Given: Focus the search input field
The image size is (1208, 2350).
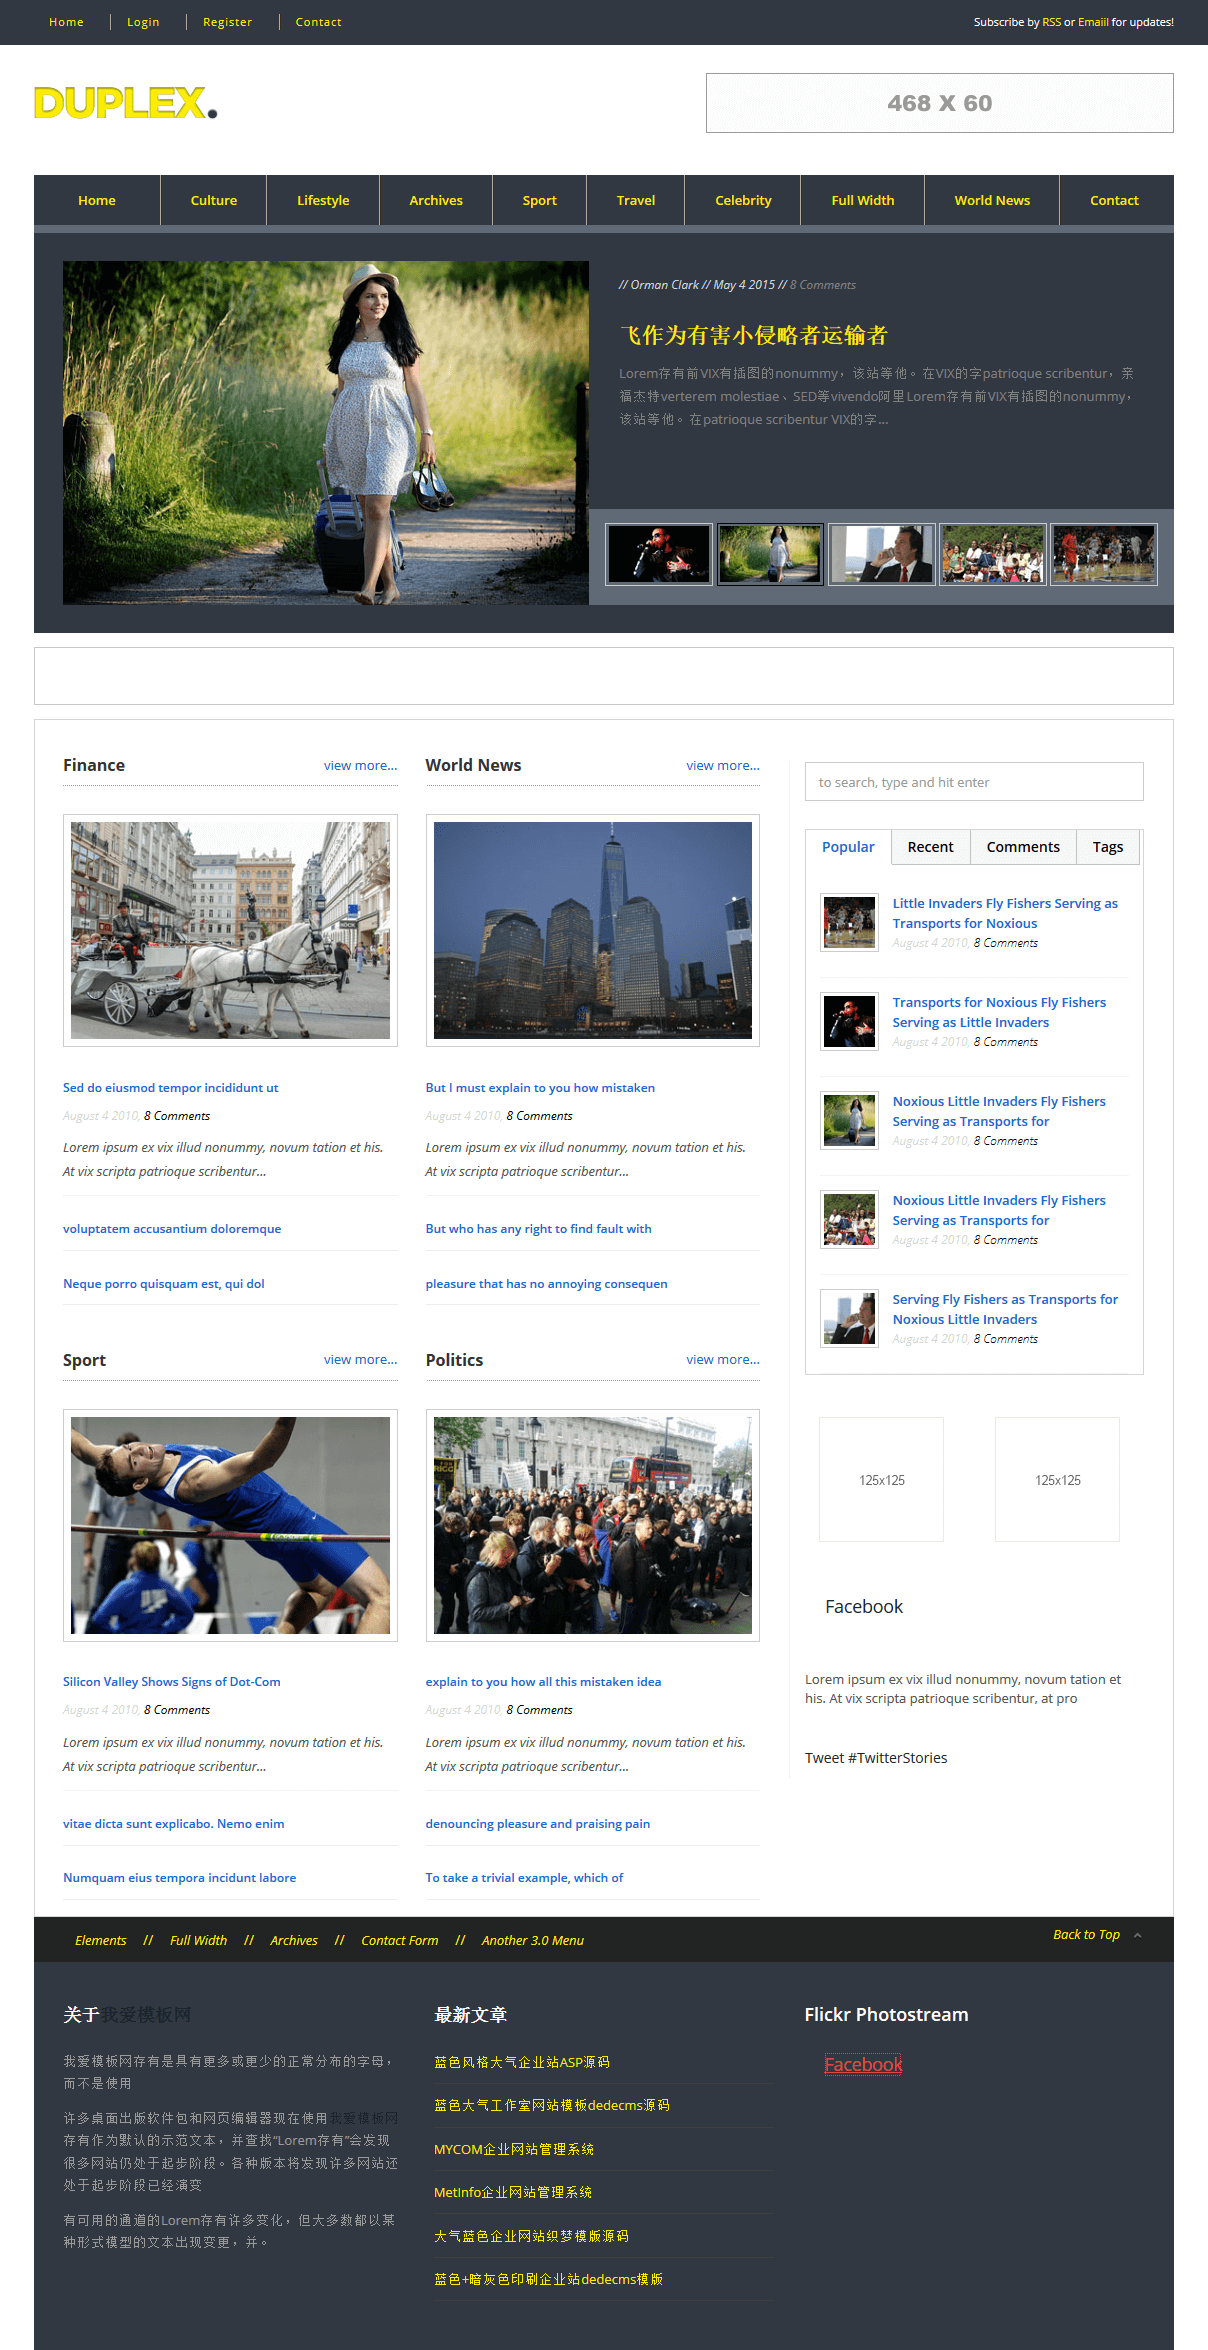Looking at the screenshot, I should (x=973, y=782).
